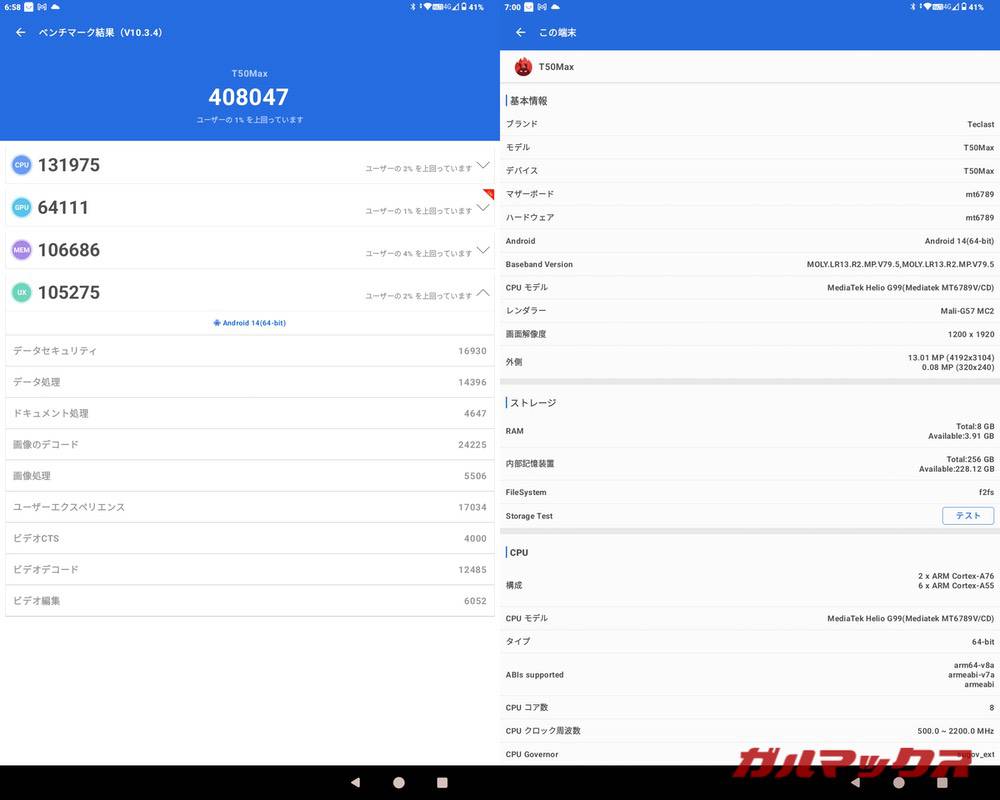Screen dimensions: 1000x800
Task: Expand the CPU score details chevron
Action: 484,166
